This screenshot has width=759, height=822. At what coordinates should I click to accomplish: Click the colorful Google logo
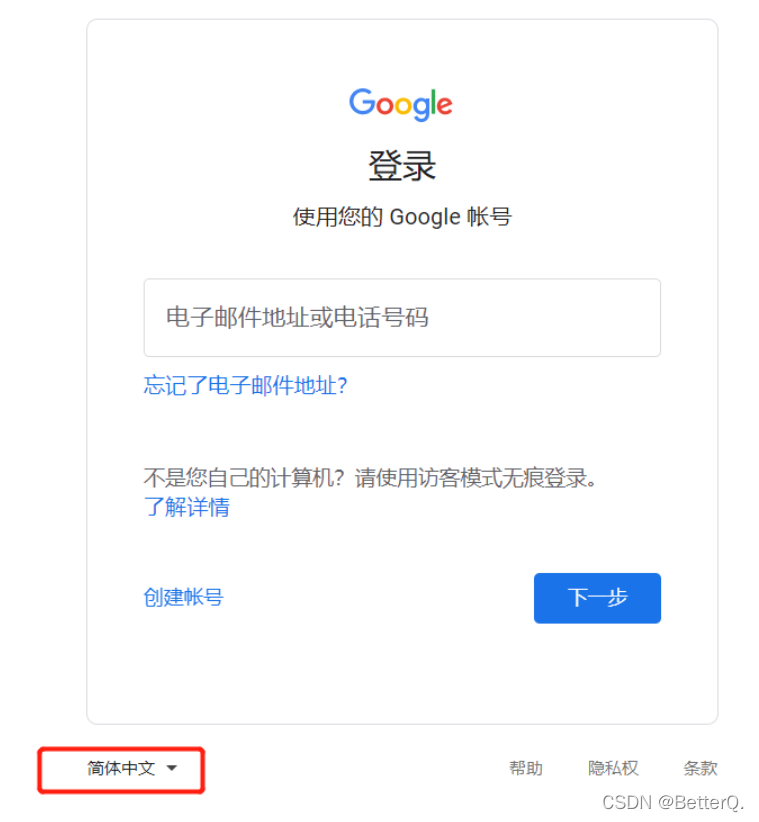pyautogui.click(x=401, y=104)
